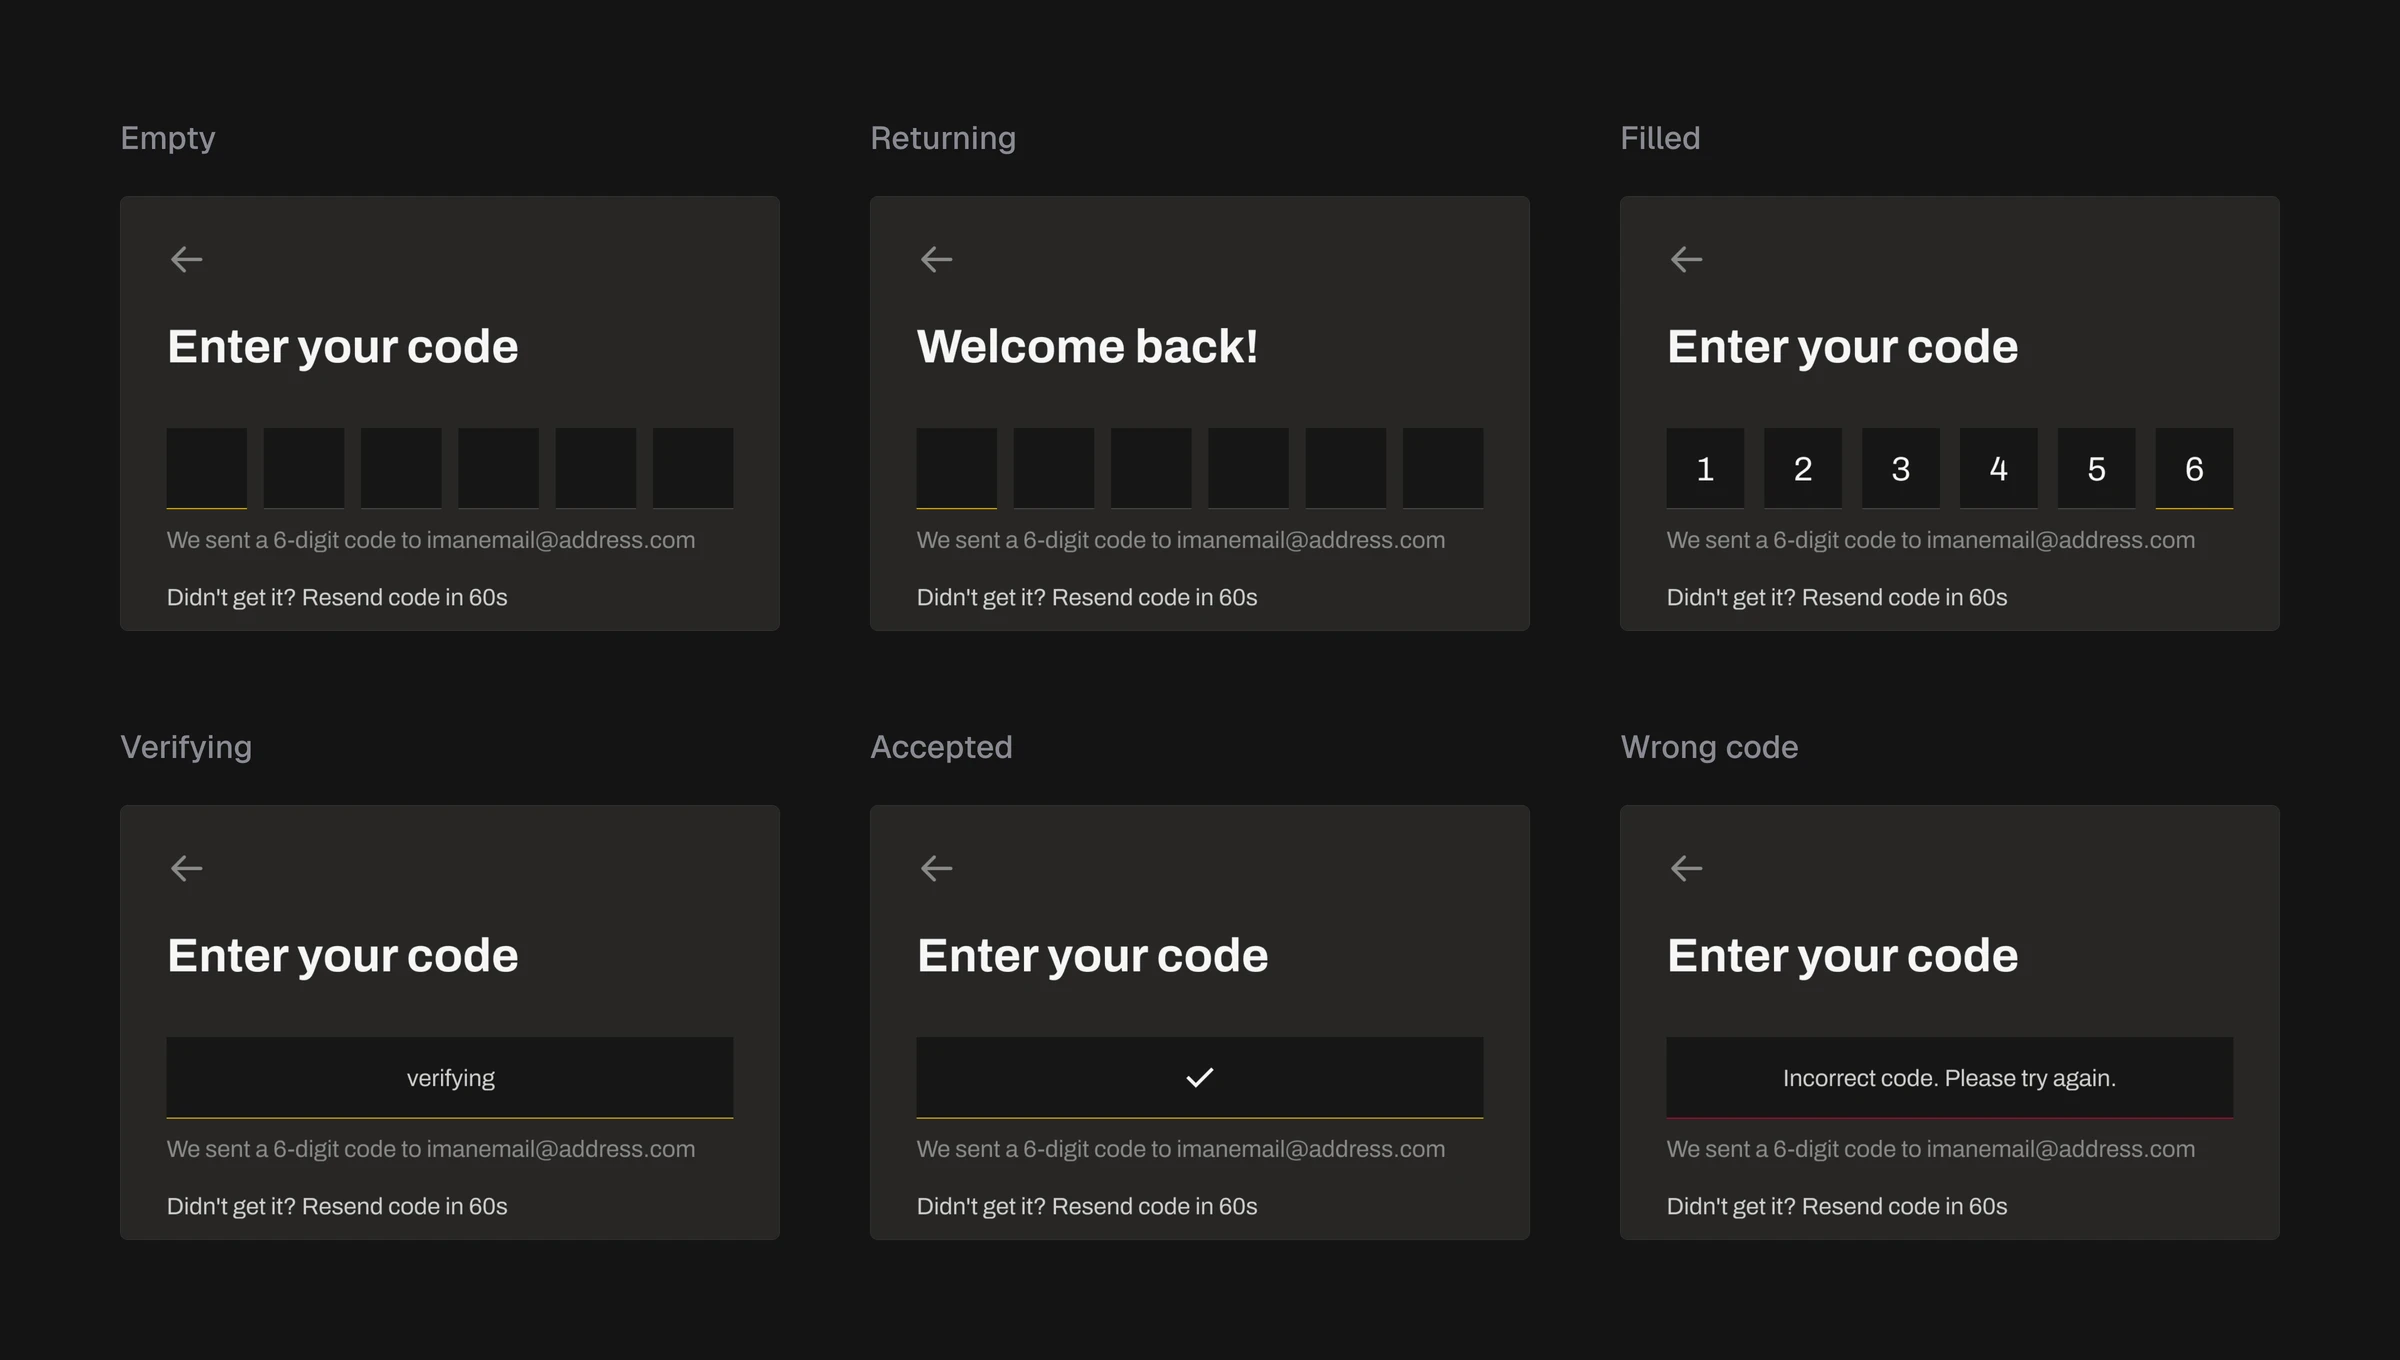Click the 'Accepted' state label
The image size is (2400, 1360).
click(941, 747)
